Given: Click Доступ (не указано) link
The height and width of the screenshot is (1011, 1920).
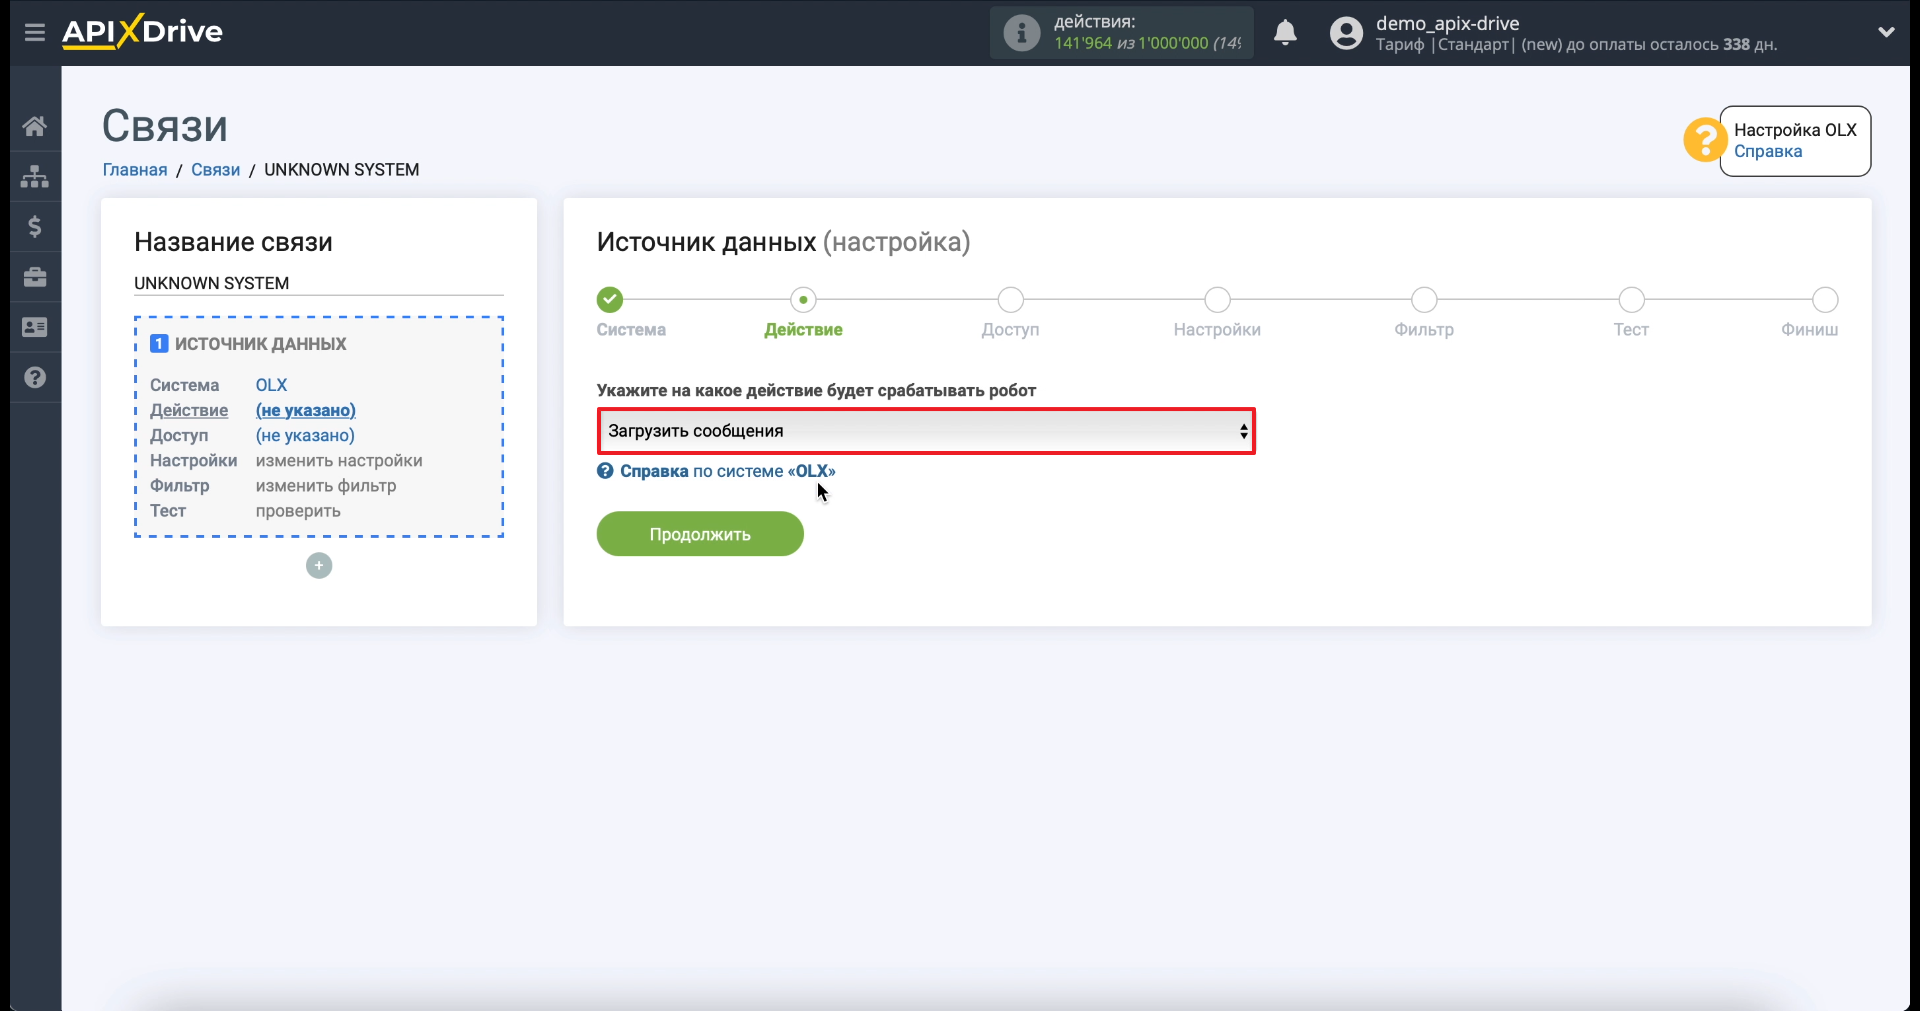Looking at the screenshot, I should pyautogui.click(x=305, y=435).
